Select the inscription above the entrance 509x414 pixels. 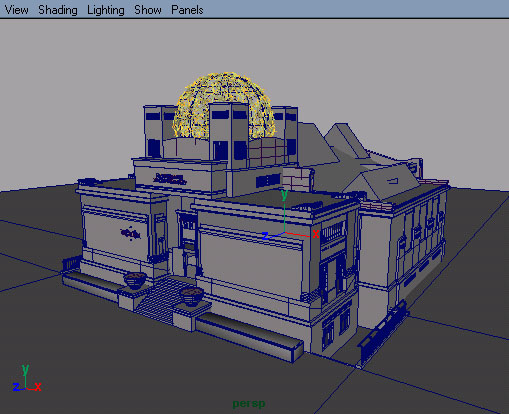coord(169,179)
